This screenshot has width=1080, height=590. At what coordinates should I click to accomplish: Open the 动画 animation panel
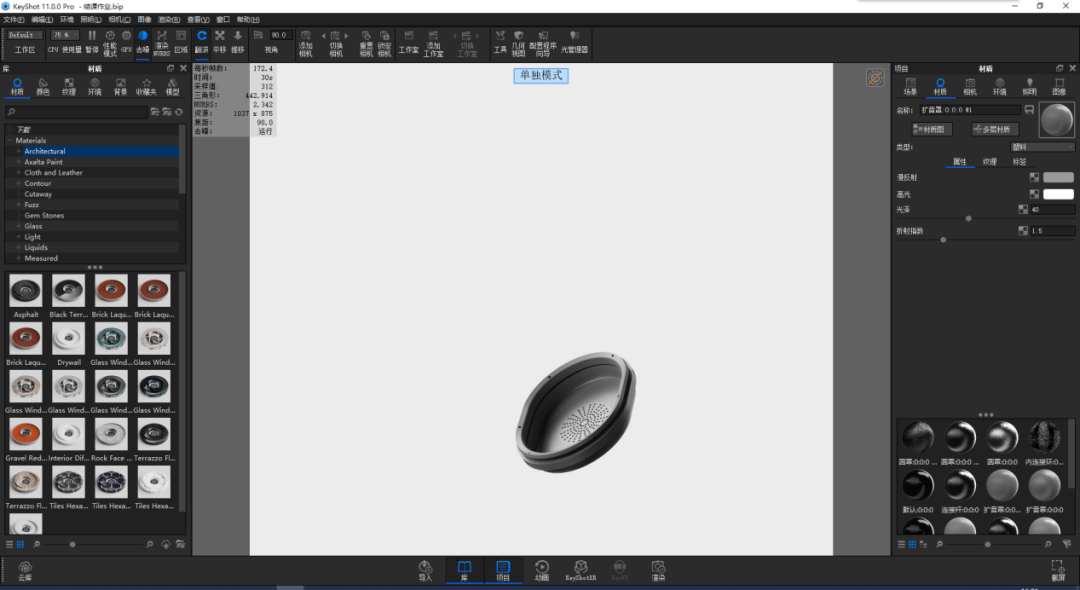click(x=542, y=570)
